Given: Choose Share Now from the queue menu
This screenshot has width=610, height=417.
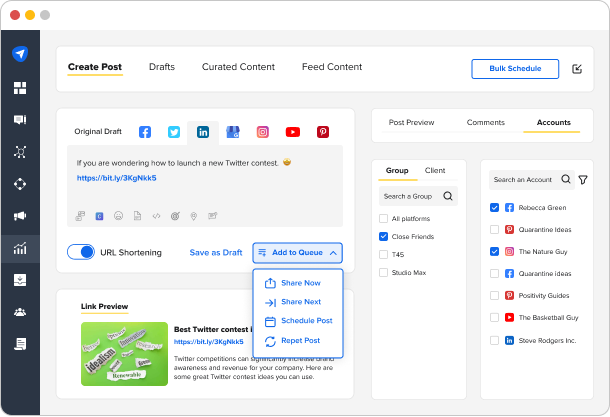Looking at the screenshot, I should point(293,283).
